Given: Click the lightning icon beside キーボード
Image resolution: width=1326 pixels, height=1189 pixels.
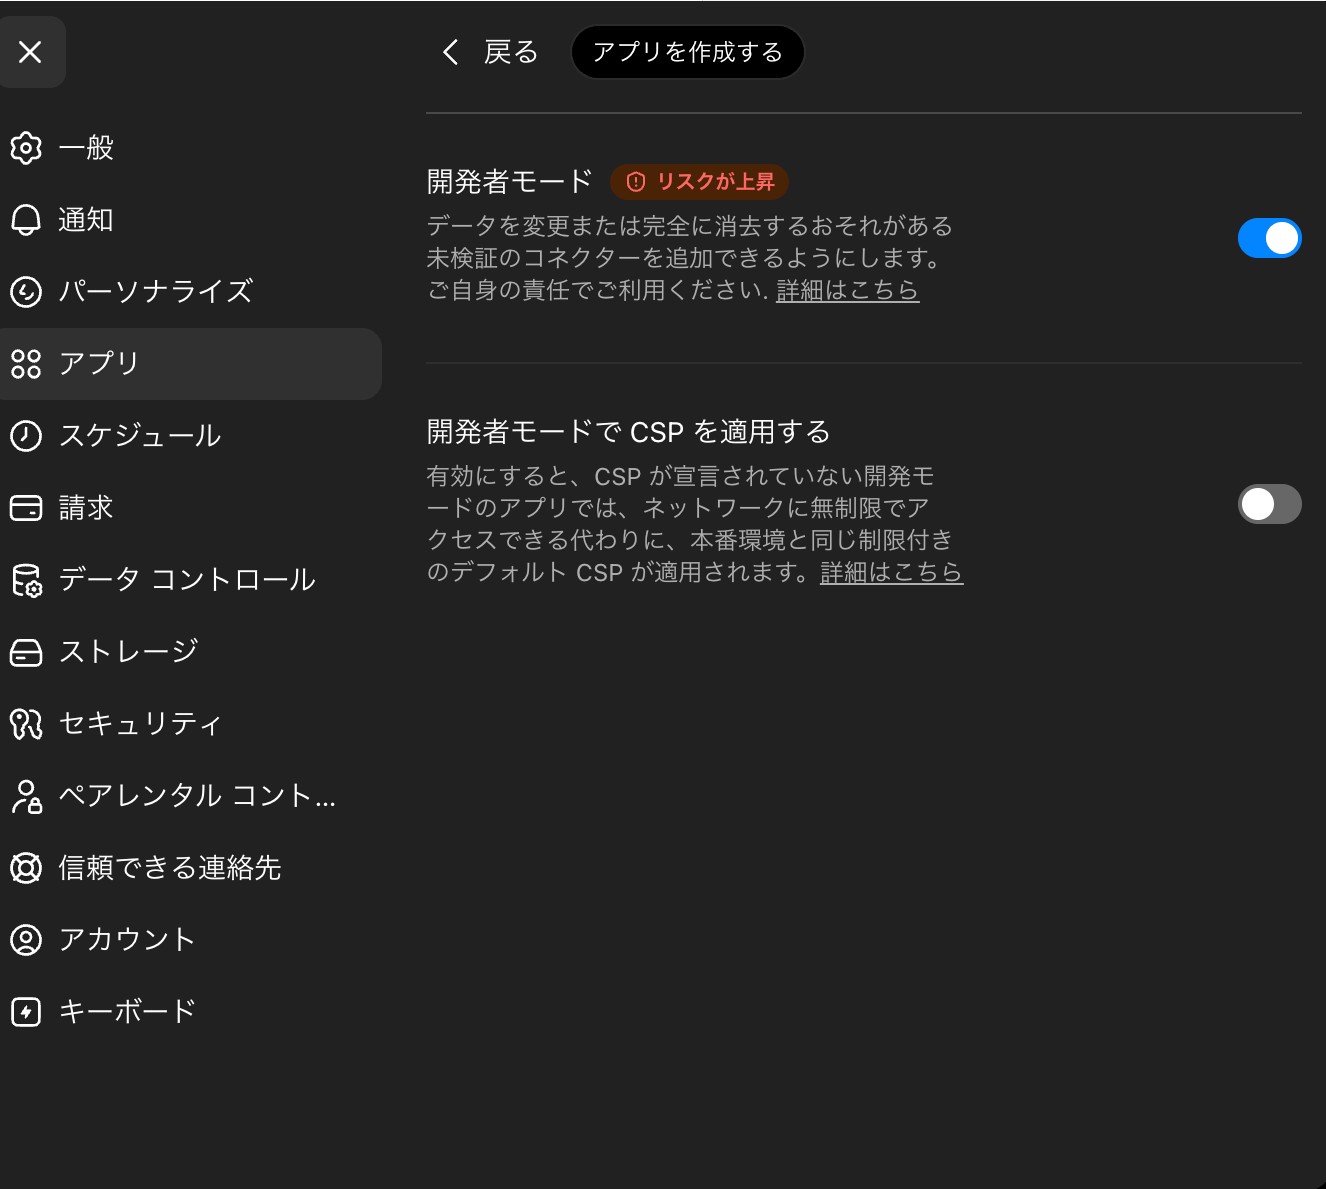Looking at the screenshot, I should tap(26, 1012).
